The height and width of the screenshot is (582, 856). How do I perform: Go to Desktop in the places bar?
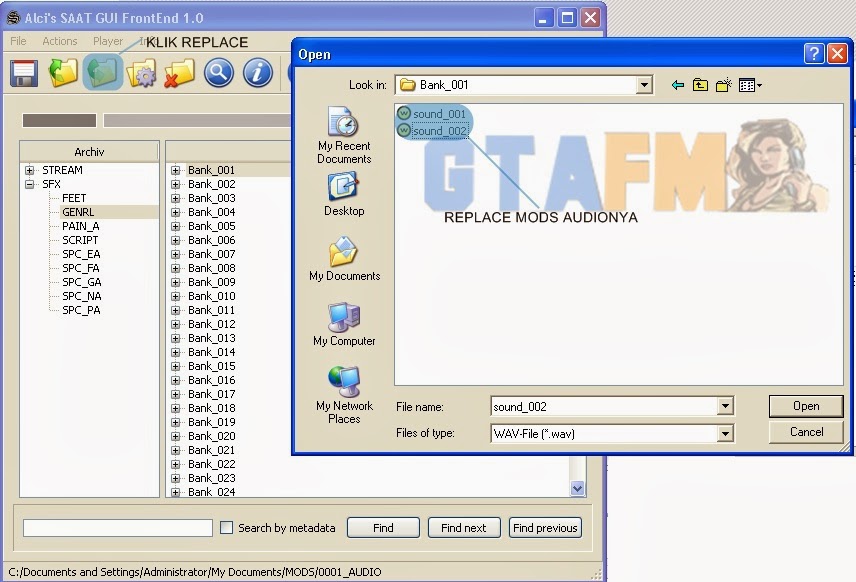tap(344, 194)
